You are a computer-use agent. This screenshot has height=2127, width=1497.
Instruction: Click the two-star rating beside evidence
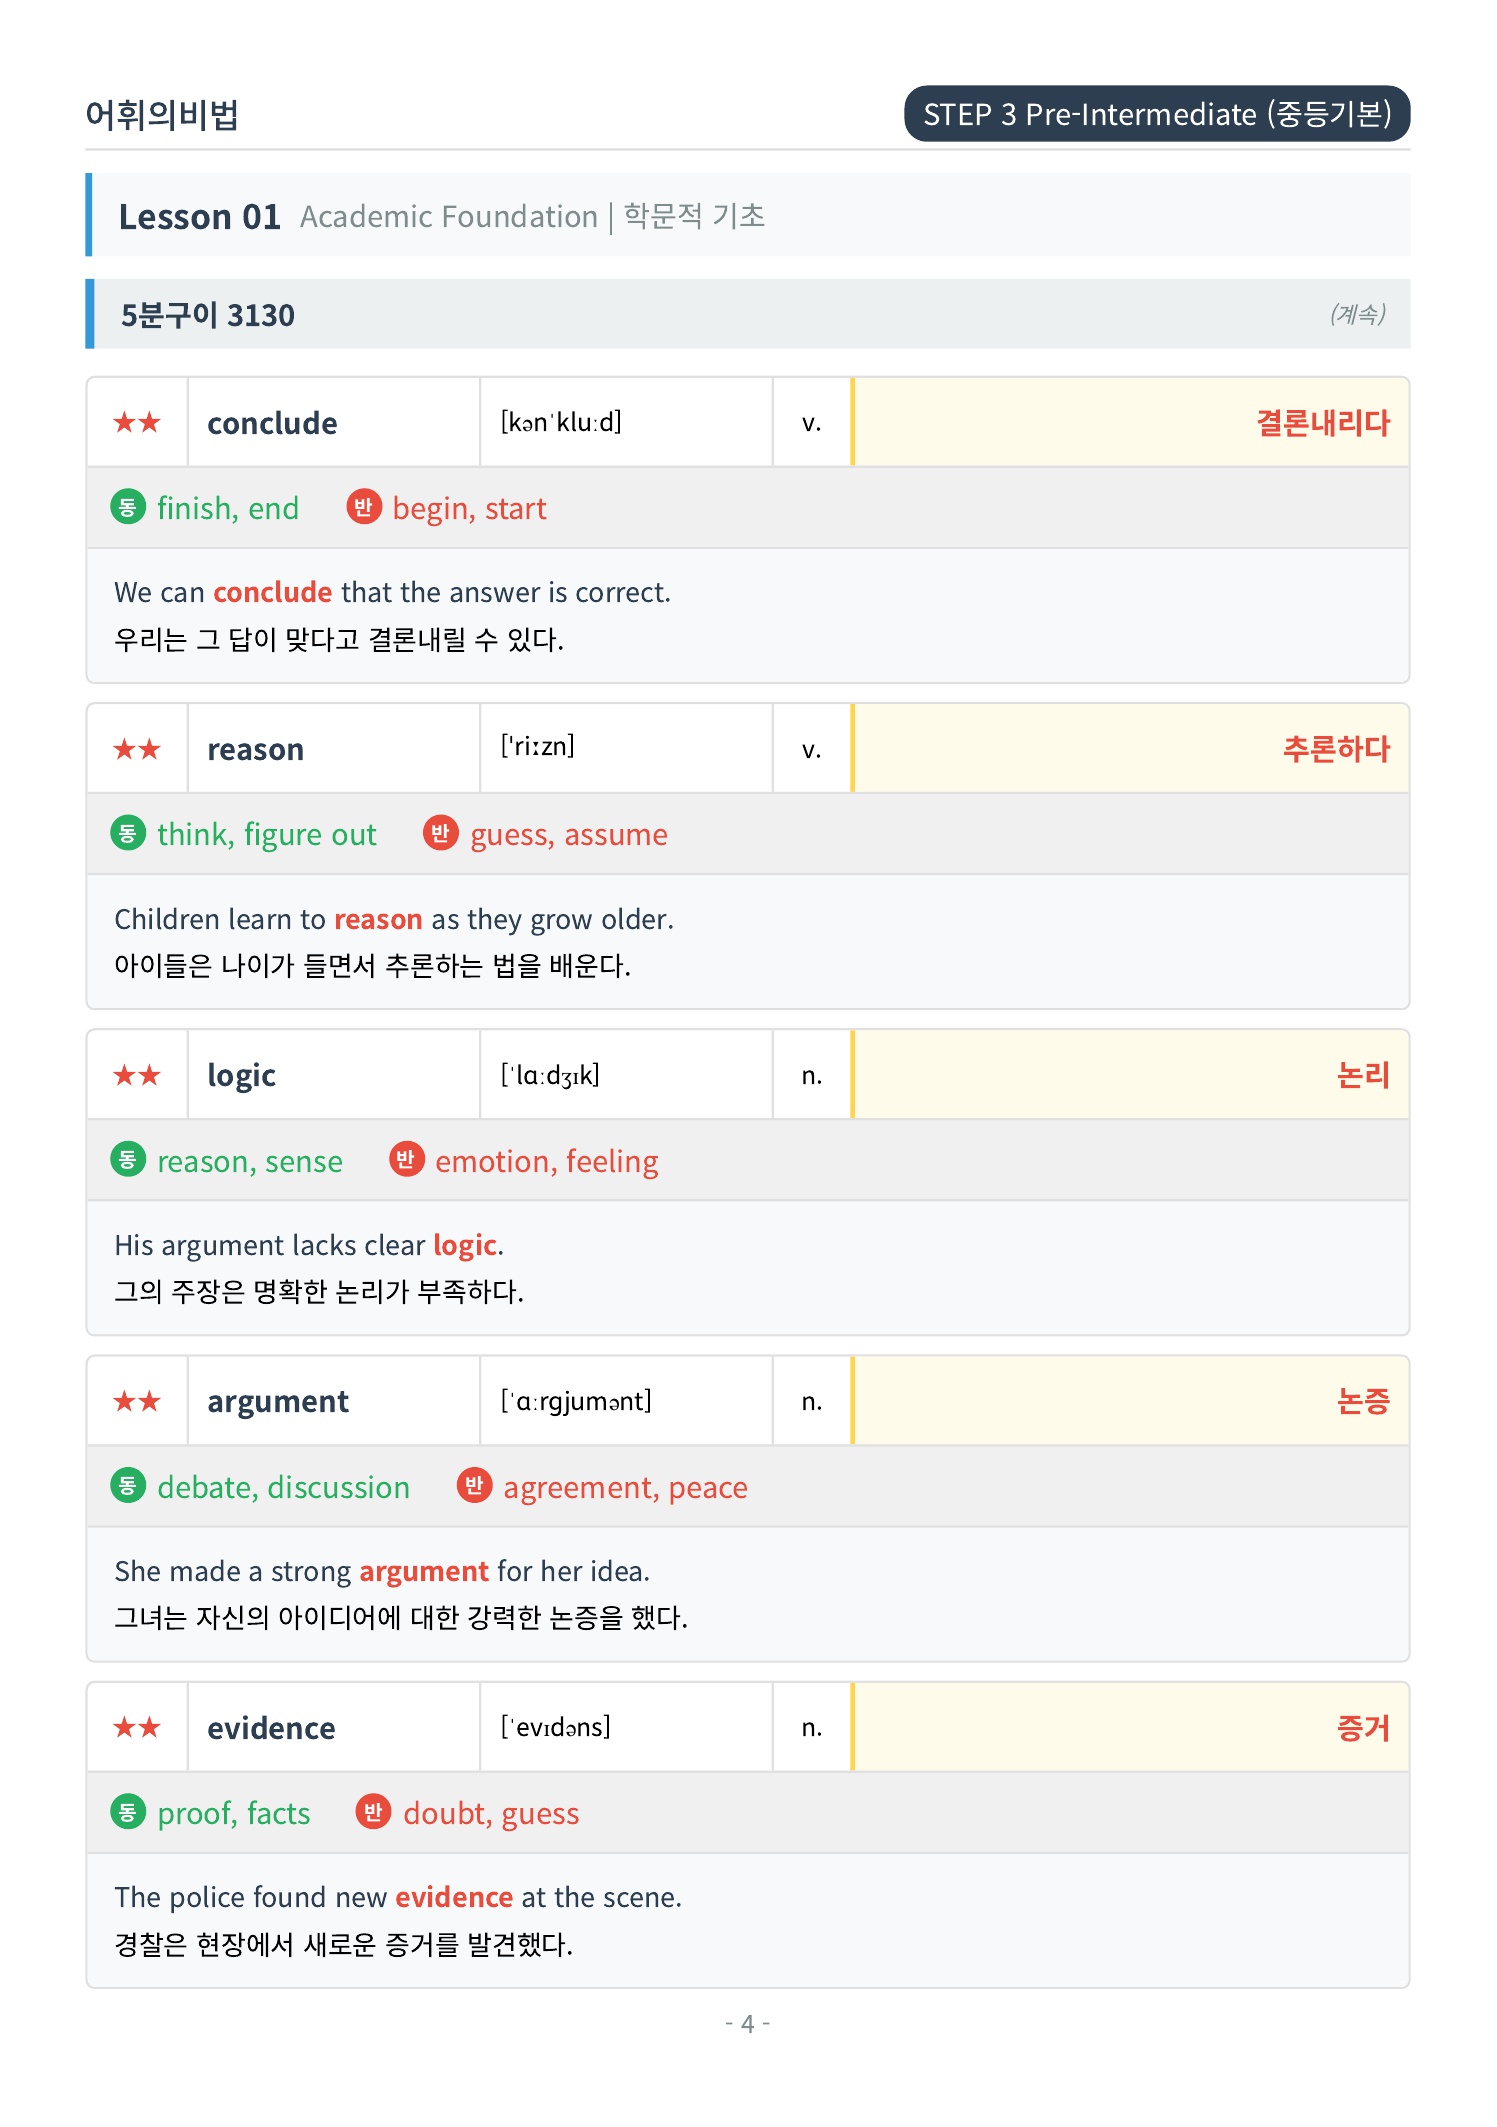[x=137, y=1727]
